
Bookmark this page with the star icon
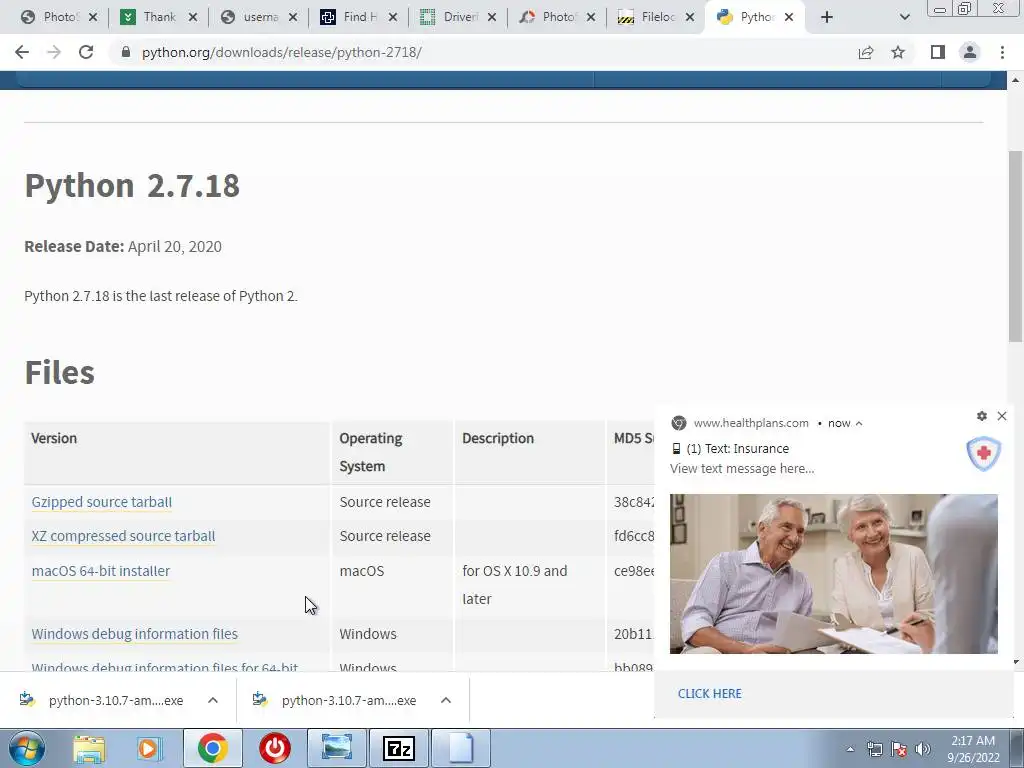898,52
